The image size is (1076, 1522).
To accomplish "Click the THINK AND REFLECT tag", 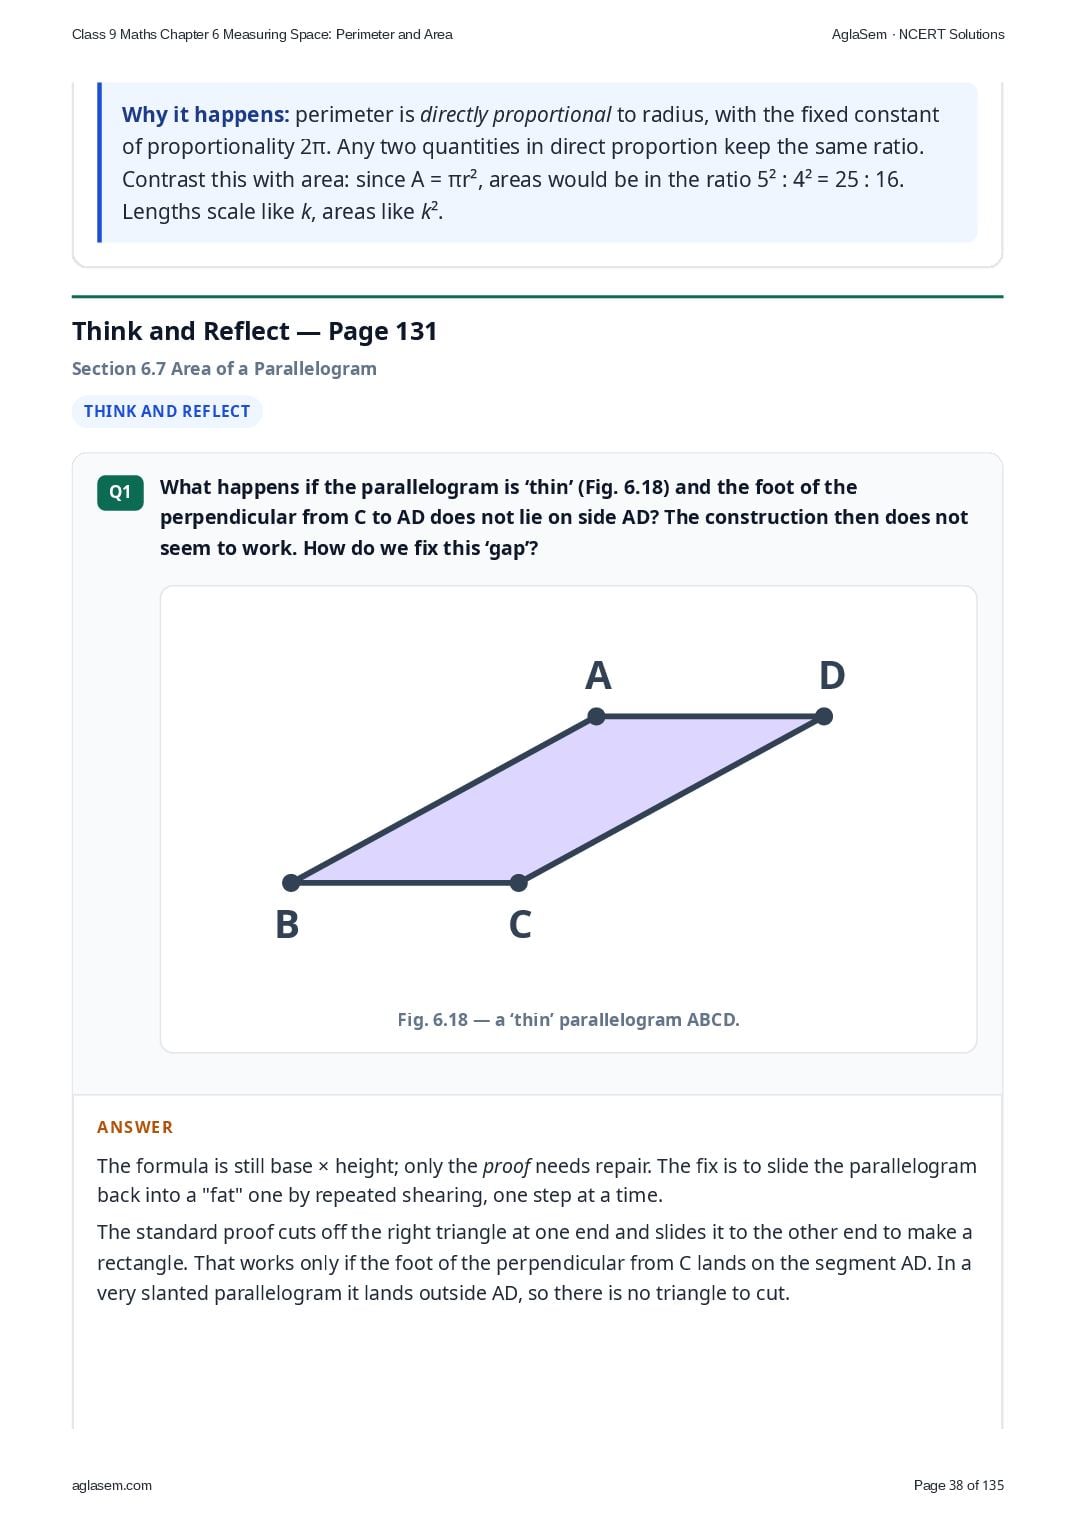I will tap(167, 411).
